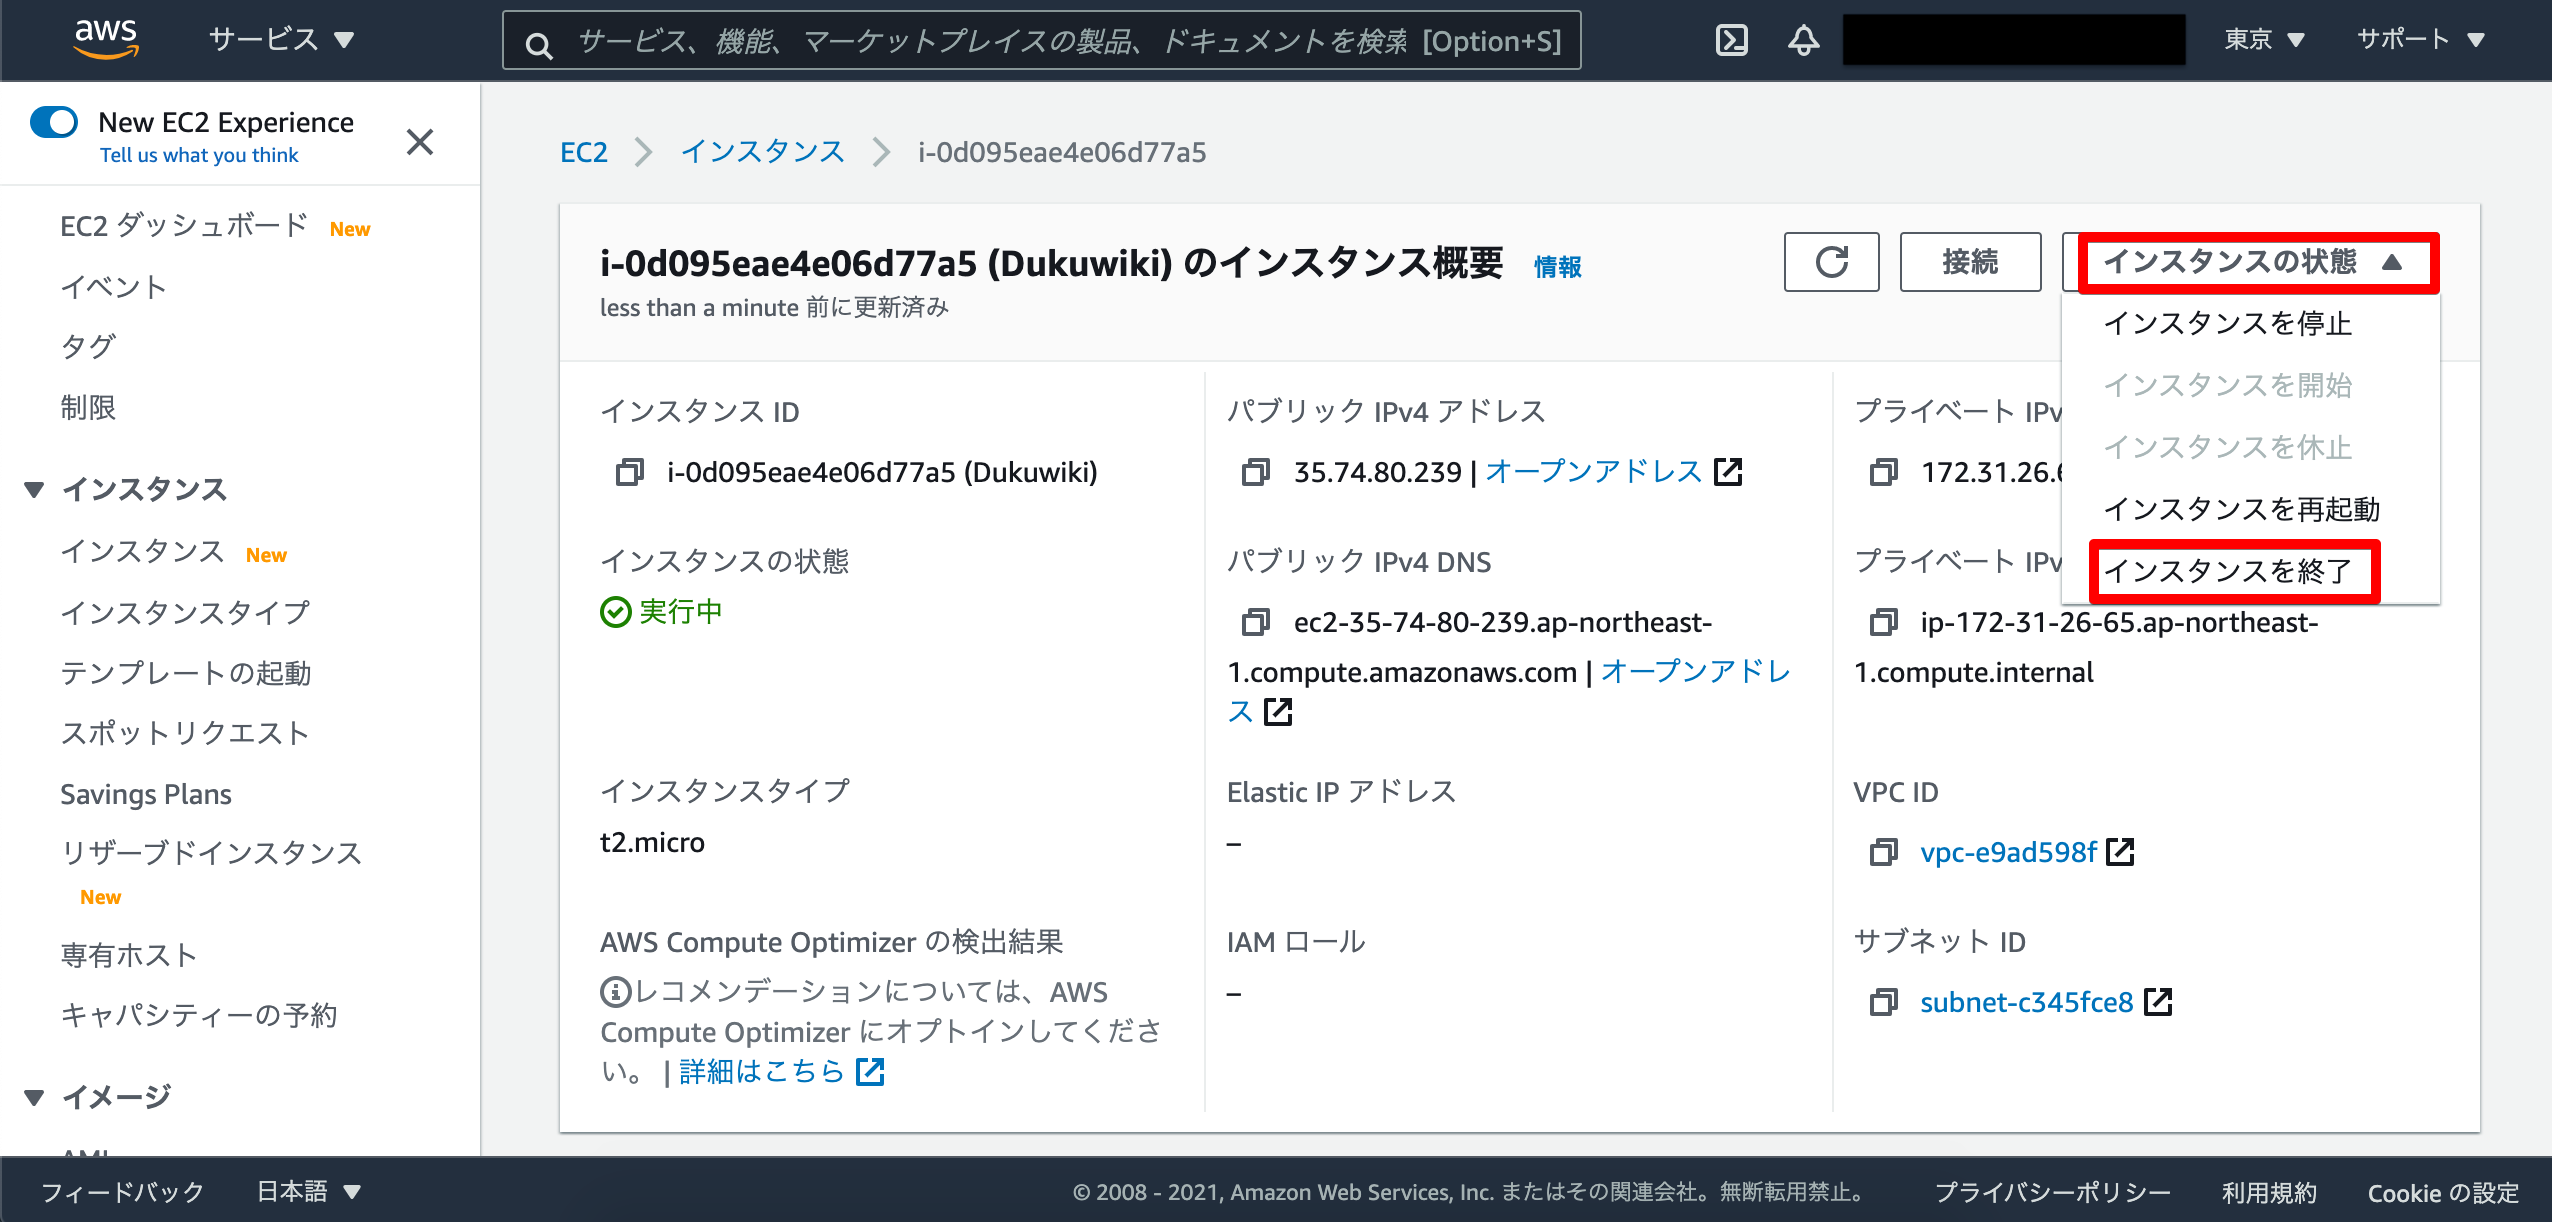This screenshot has width=2552, height=1222.
Task: Open the blacked-out account menu
Action: 2014,40
